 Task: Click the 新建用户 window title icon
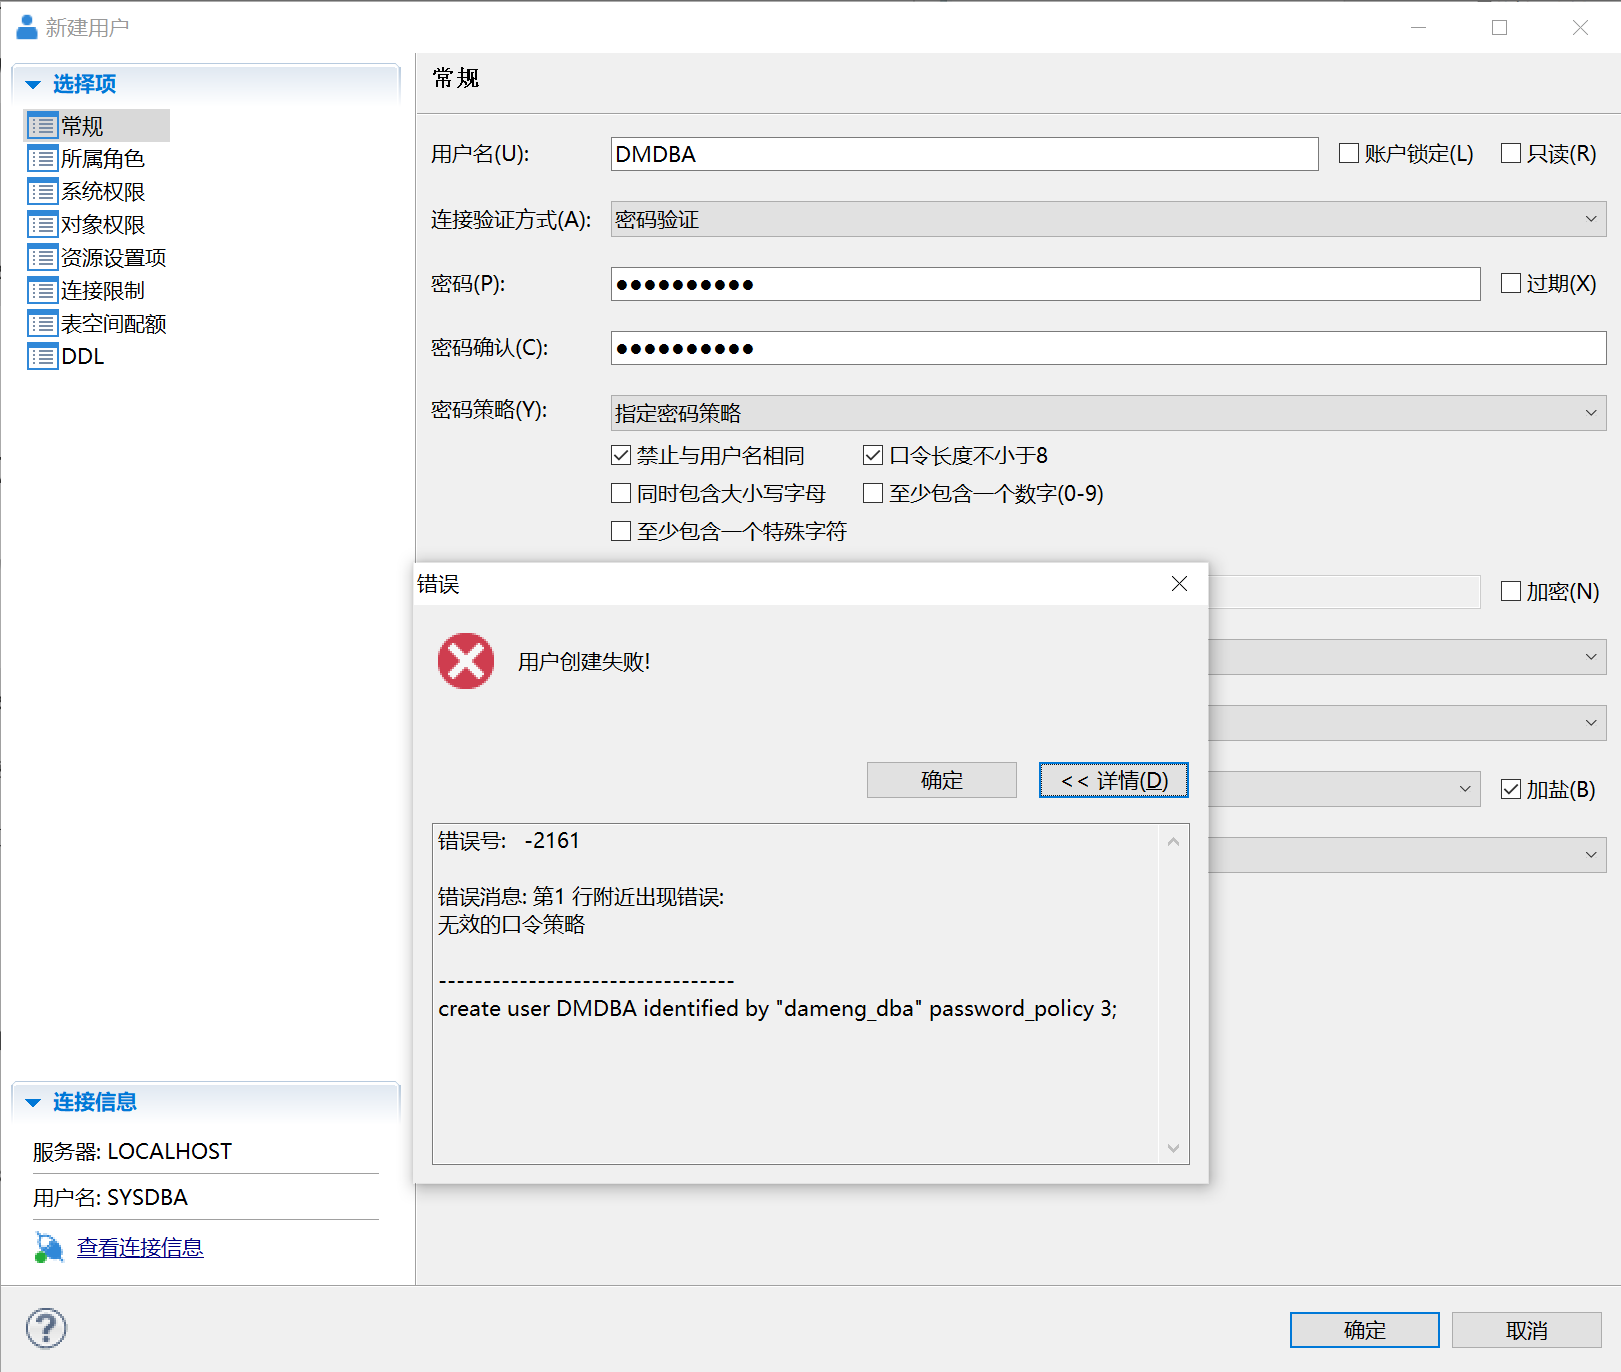point(27,27)
